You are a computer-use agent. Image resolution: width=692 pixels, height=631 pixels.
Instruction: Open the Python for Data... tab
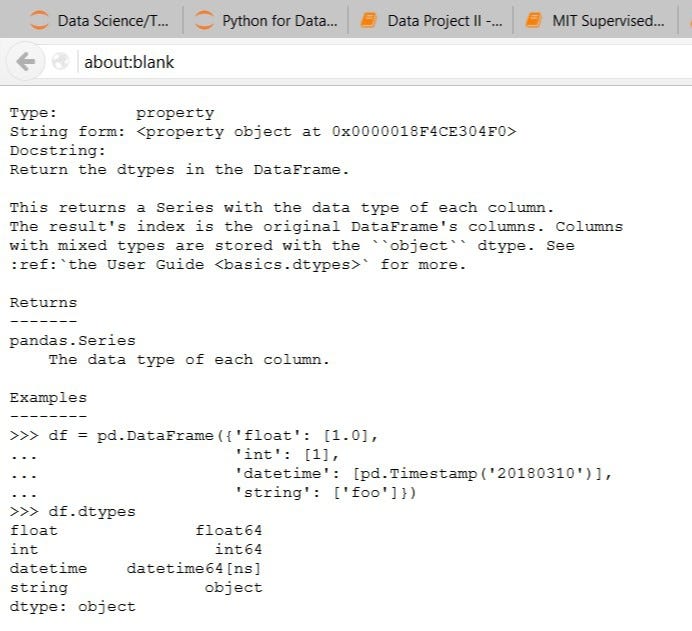pyautogui.click(x=279, y=20)
